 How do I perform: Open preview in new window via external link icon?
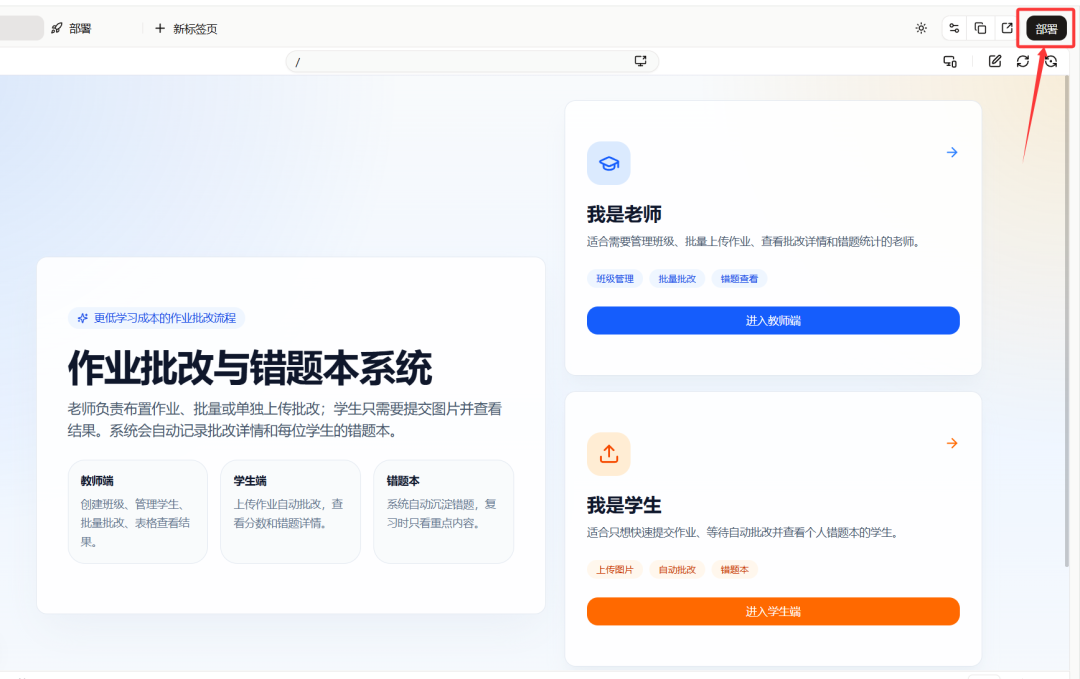click(1007, 28)
